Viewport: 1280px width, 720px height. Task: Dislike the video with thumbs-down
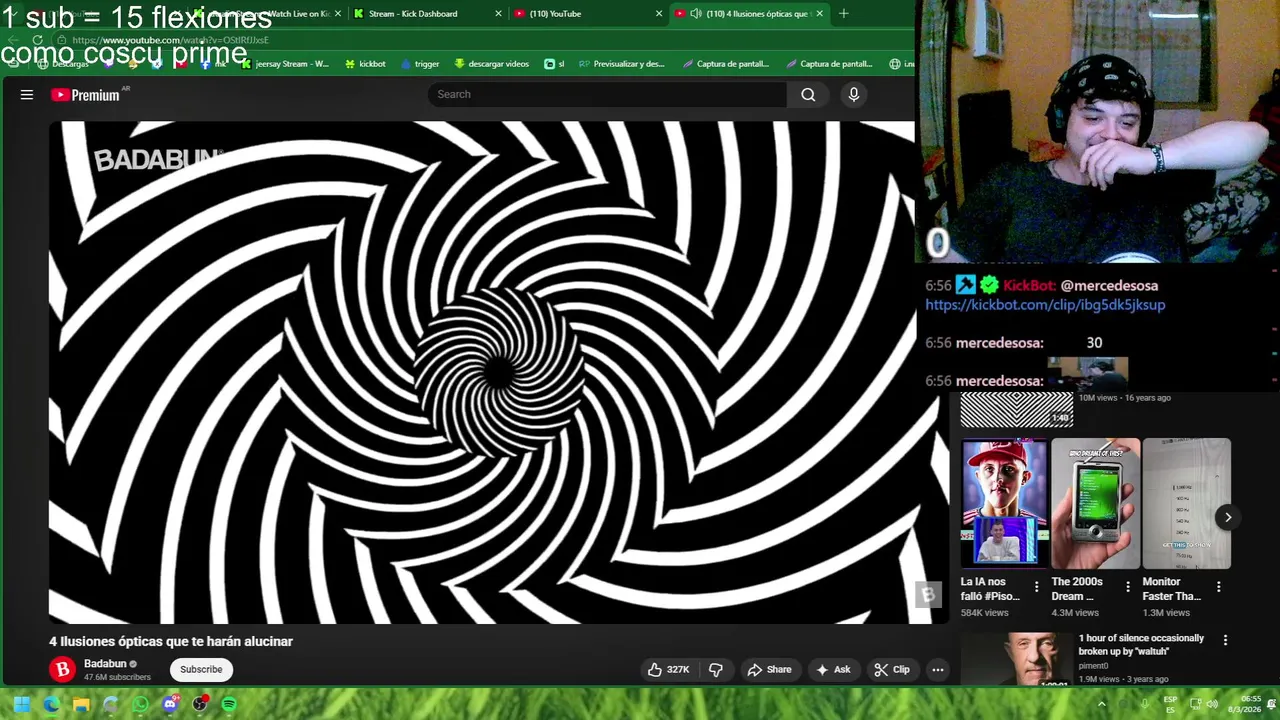click(716, 669)
